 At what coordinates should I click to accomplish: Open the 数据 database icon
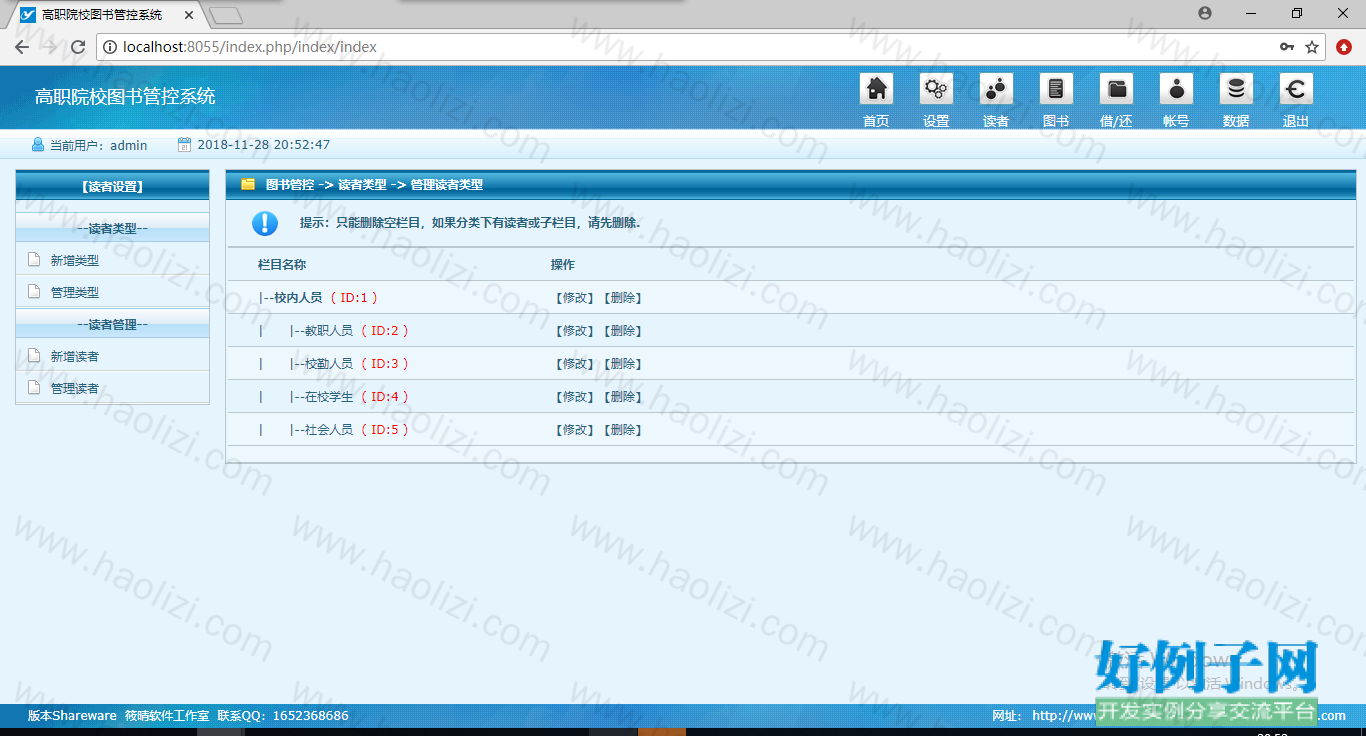point(1236,89)
